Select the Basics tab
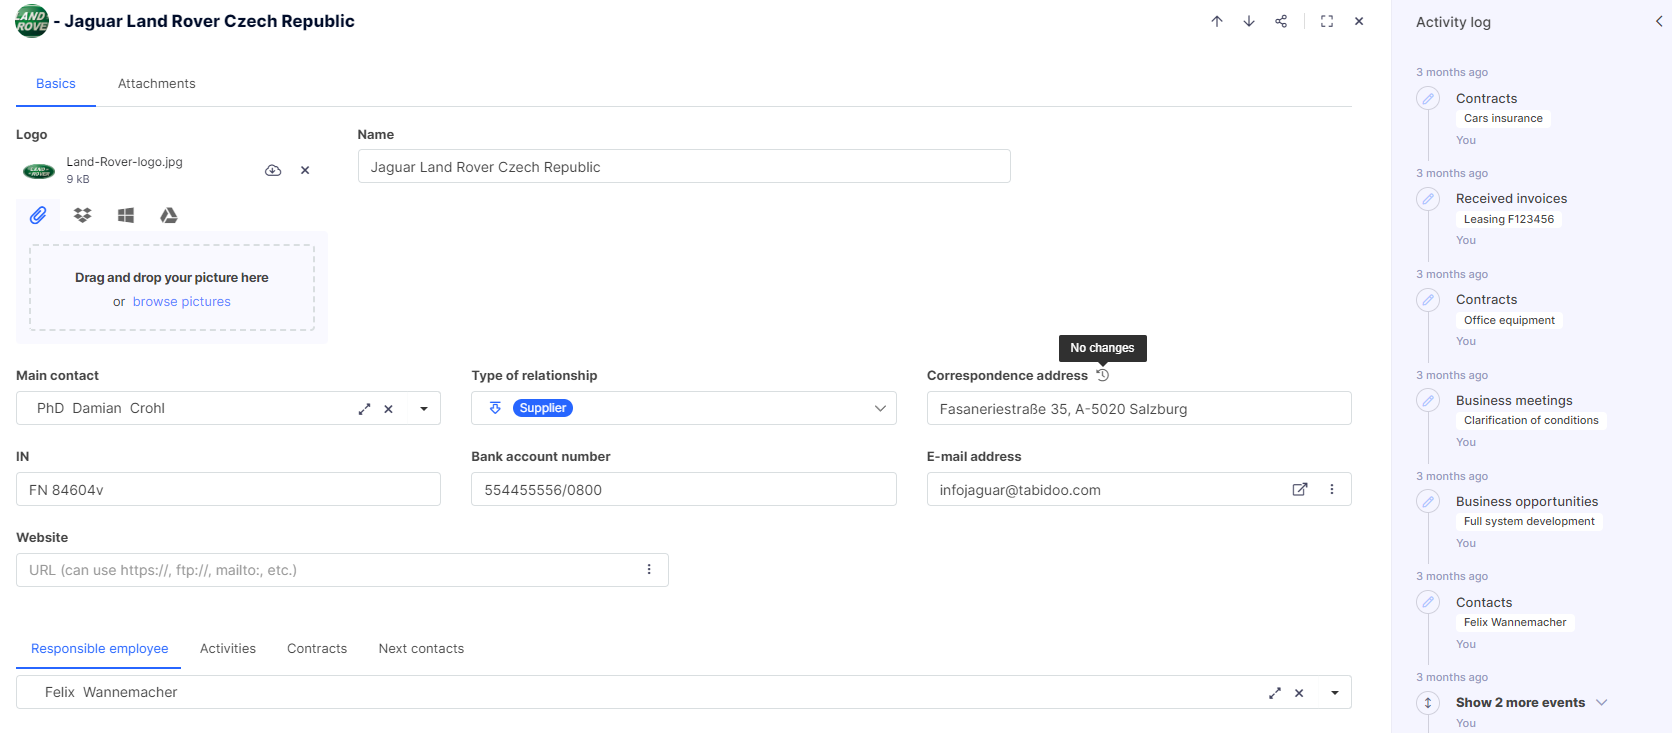This screenshot has width=1672, height=733. 56,84
